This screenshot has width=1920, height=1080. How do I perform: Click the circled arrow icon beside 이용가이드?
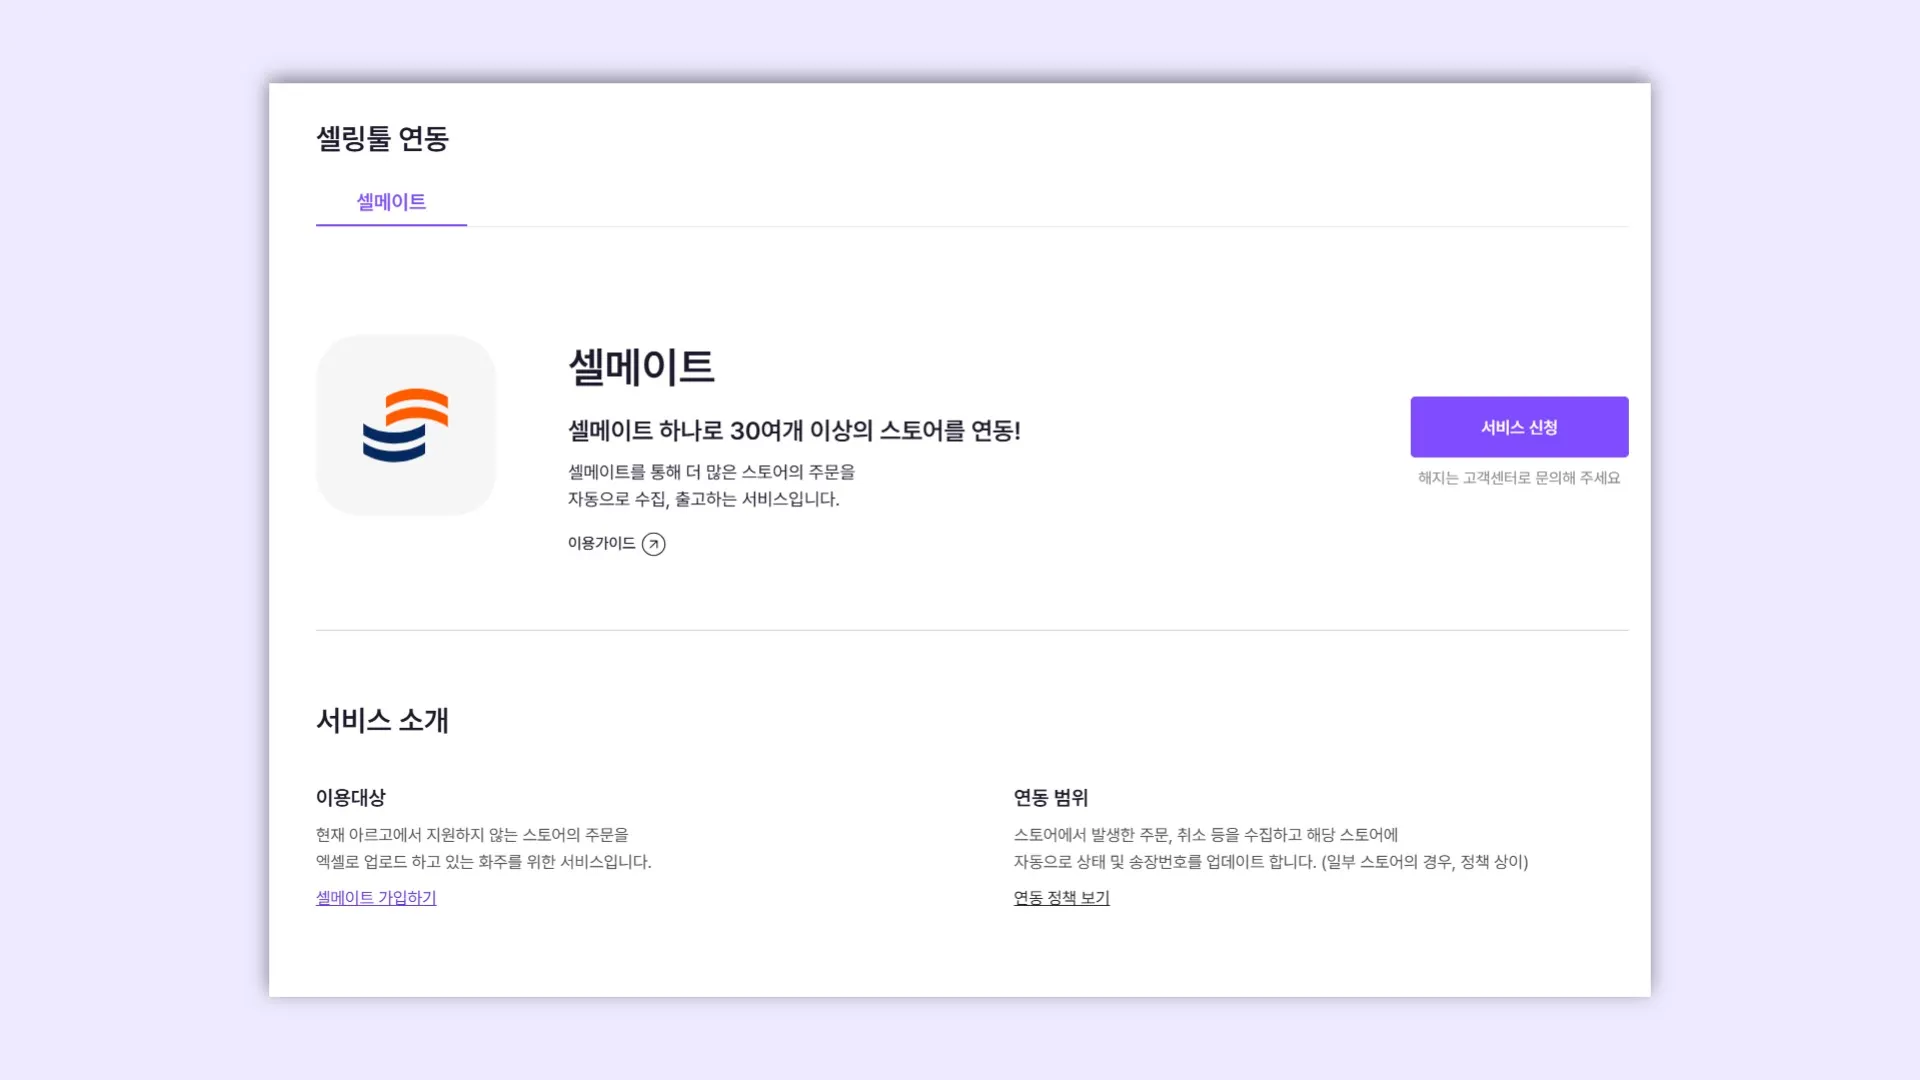coord(653,544)
